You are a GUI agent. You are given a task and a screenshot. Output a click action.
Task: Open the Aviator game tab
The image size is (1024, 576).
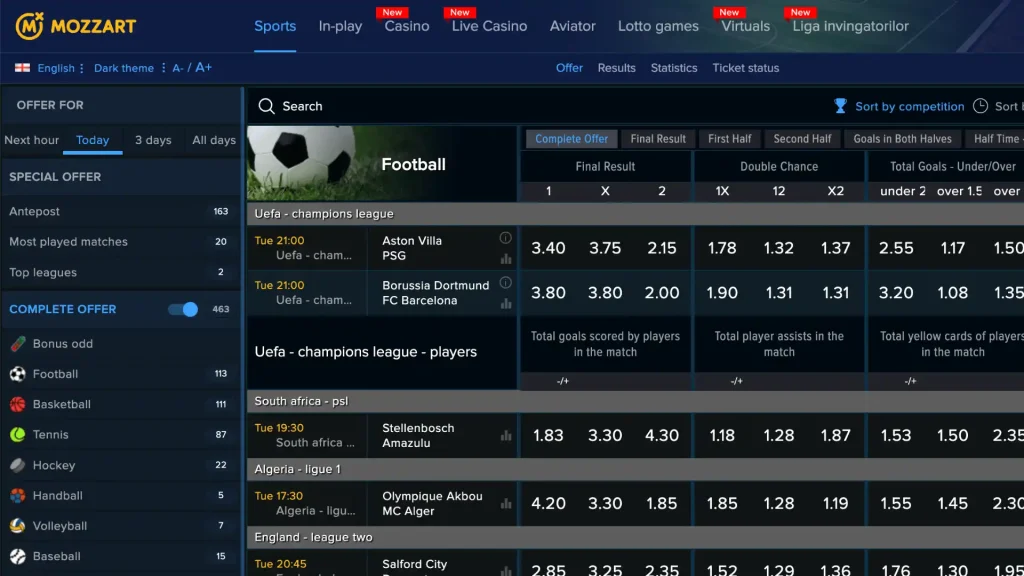pos(573,26)
